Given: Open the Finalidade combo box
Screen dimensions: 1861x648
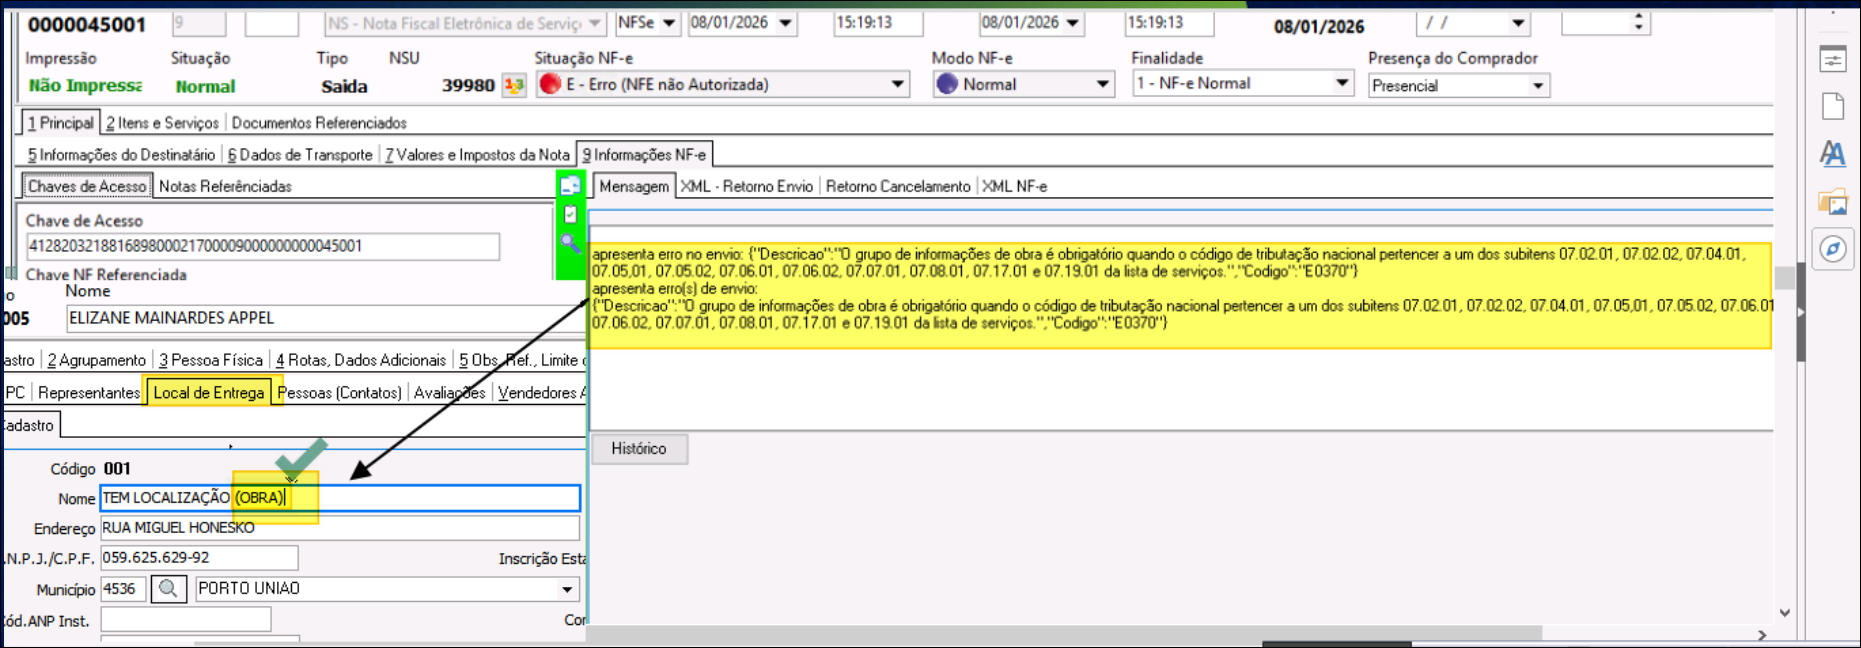Looking at the screenshot, I should click(1342, 84).
